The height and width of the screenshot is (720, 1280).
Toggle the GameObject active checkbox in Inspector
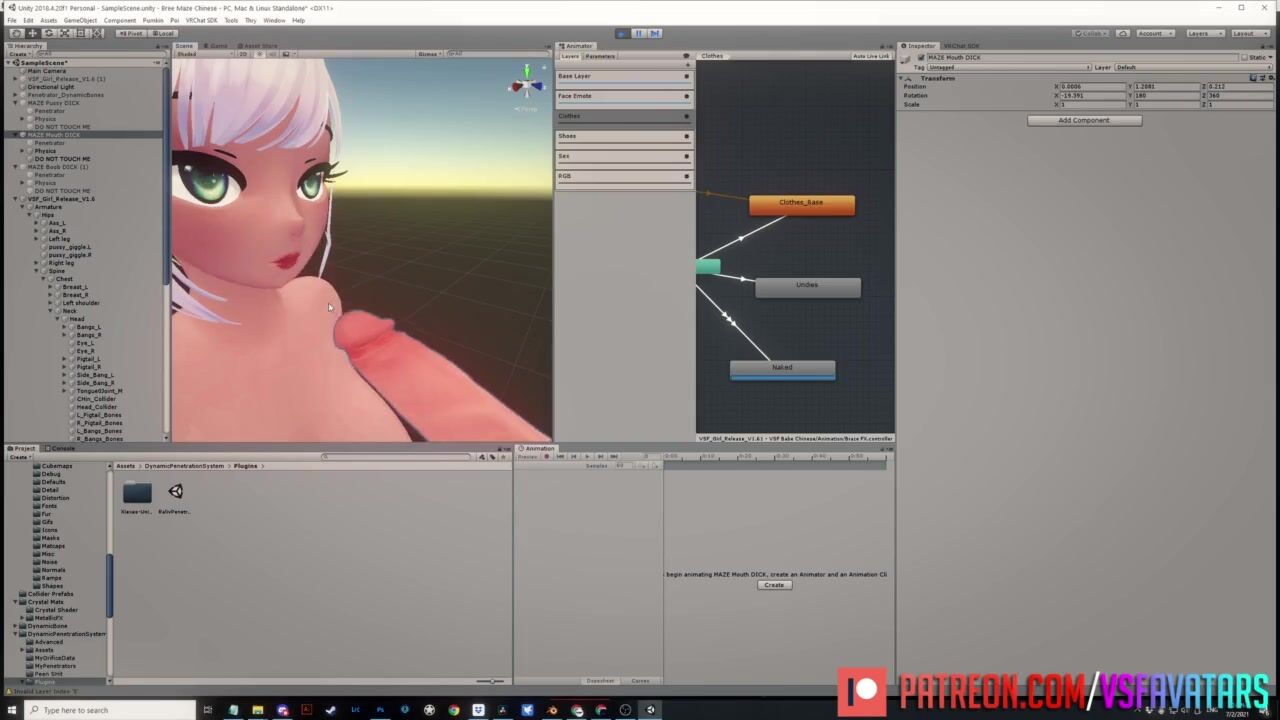click(x=921, y=57)
